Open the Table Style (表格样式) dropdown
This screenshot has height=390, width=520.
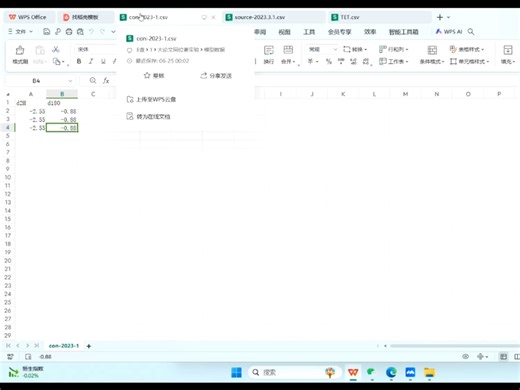click(467, 49)
